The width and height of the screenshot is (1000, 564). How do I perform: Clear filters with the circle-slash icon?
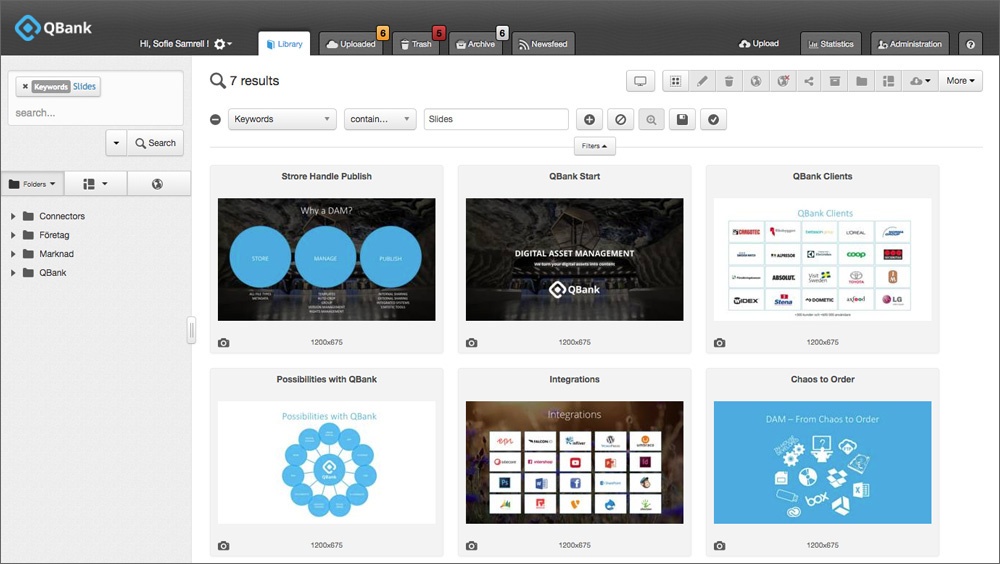pyautogui.click(x=621, y=119)
